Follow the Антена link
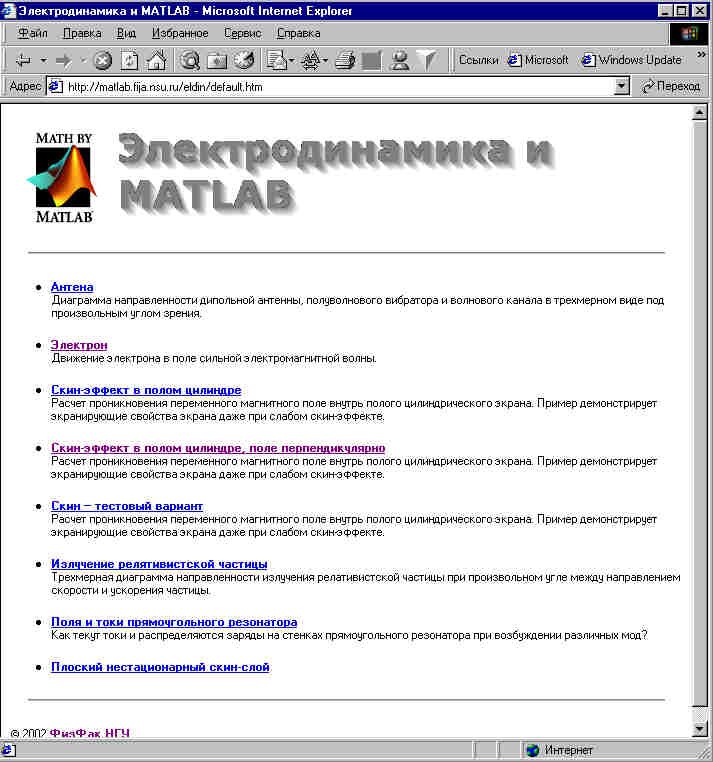The width and height of the screenshot is (713, 762). [72, 287]
